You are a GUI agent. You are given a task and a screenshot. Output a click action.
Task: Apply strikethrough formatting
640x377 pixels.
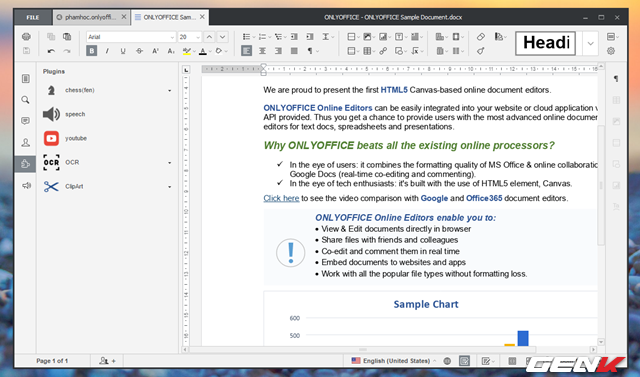coord(139,51)
